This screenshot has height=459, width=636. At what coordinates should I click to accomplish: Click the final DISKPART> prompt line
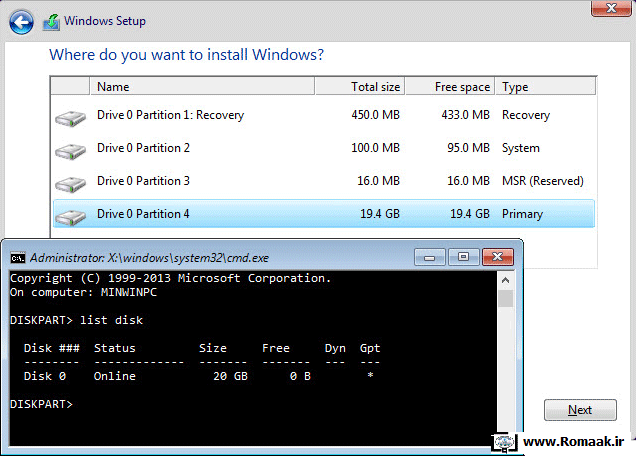tap(41, 404)
